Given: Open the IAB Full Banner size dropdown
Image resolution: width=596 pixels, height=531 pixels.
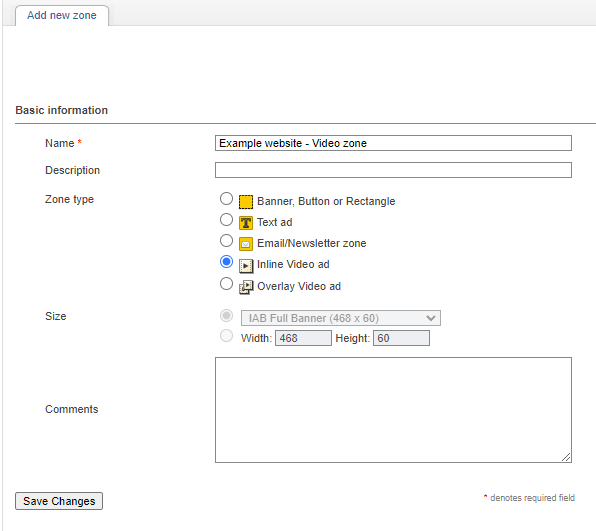Looking at the screenshot, I should [x=341, y=318].
